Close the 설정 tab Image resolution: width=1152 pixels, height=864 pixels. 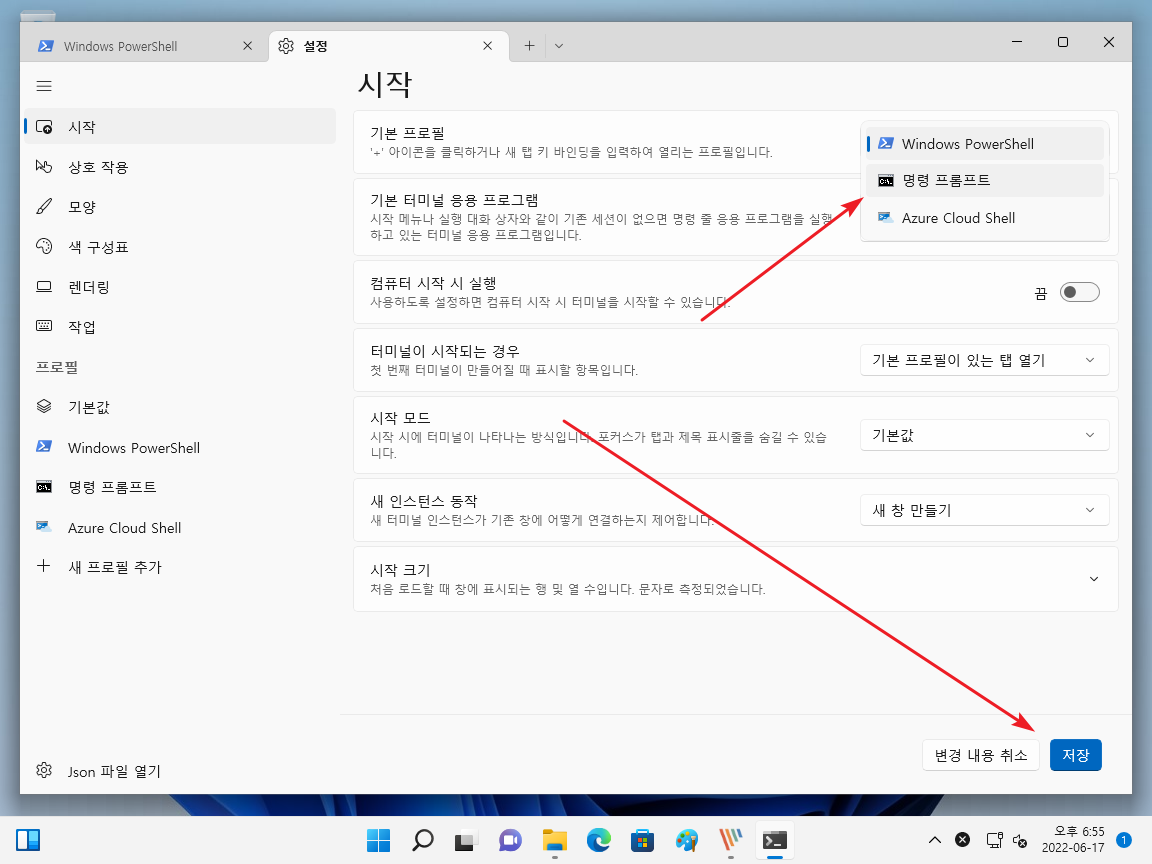[488, 46]
